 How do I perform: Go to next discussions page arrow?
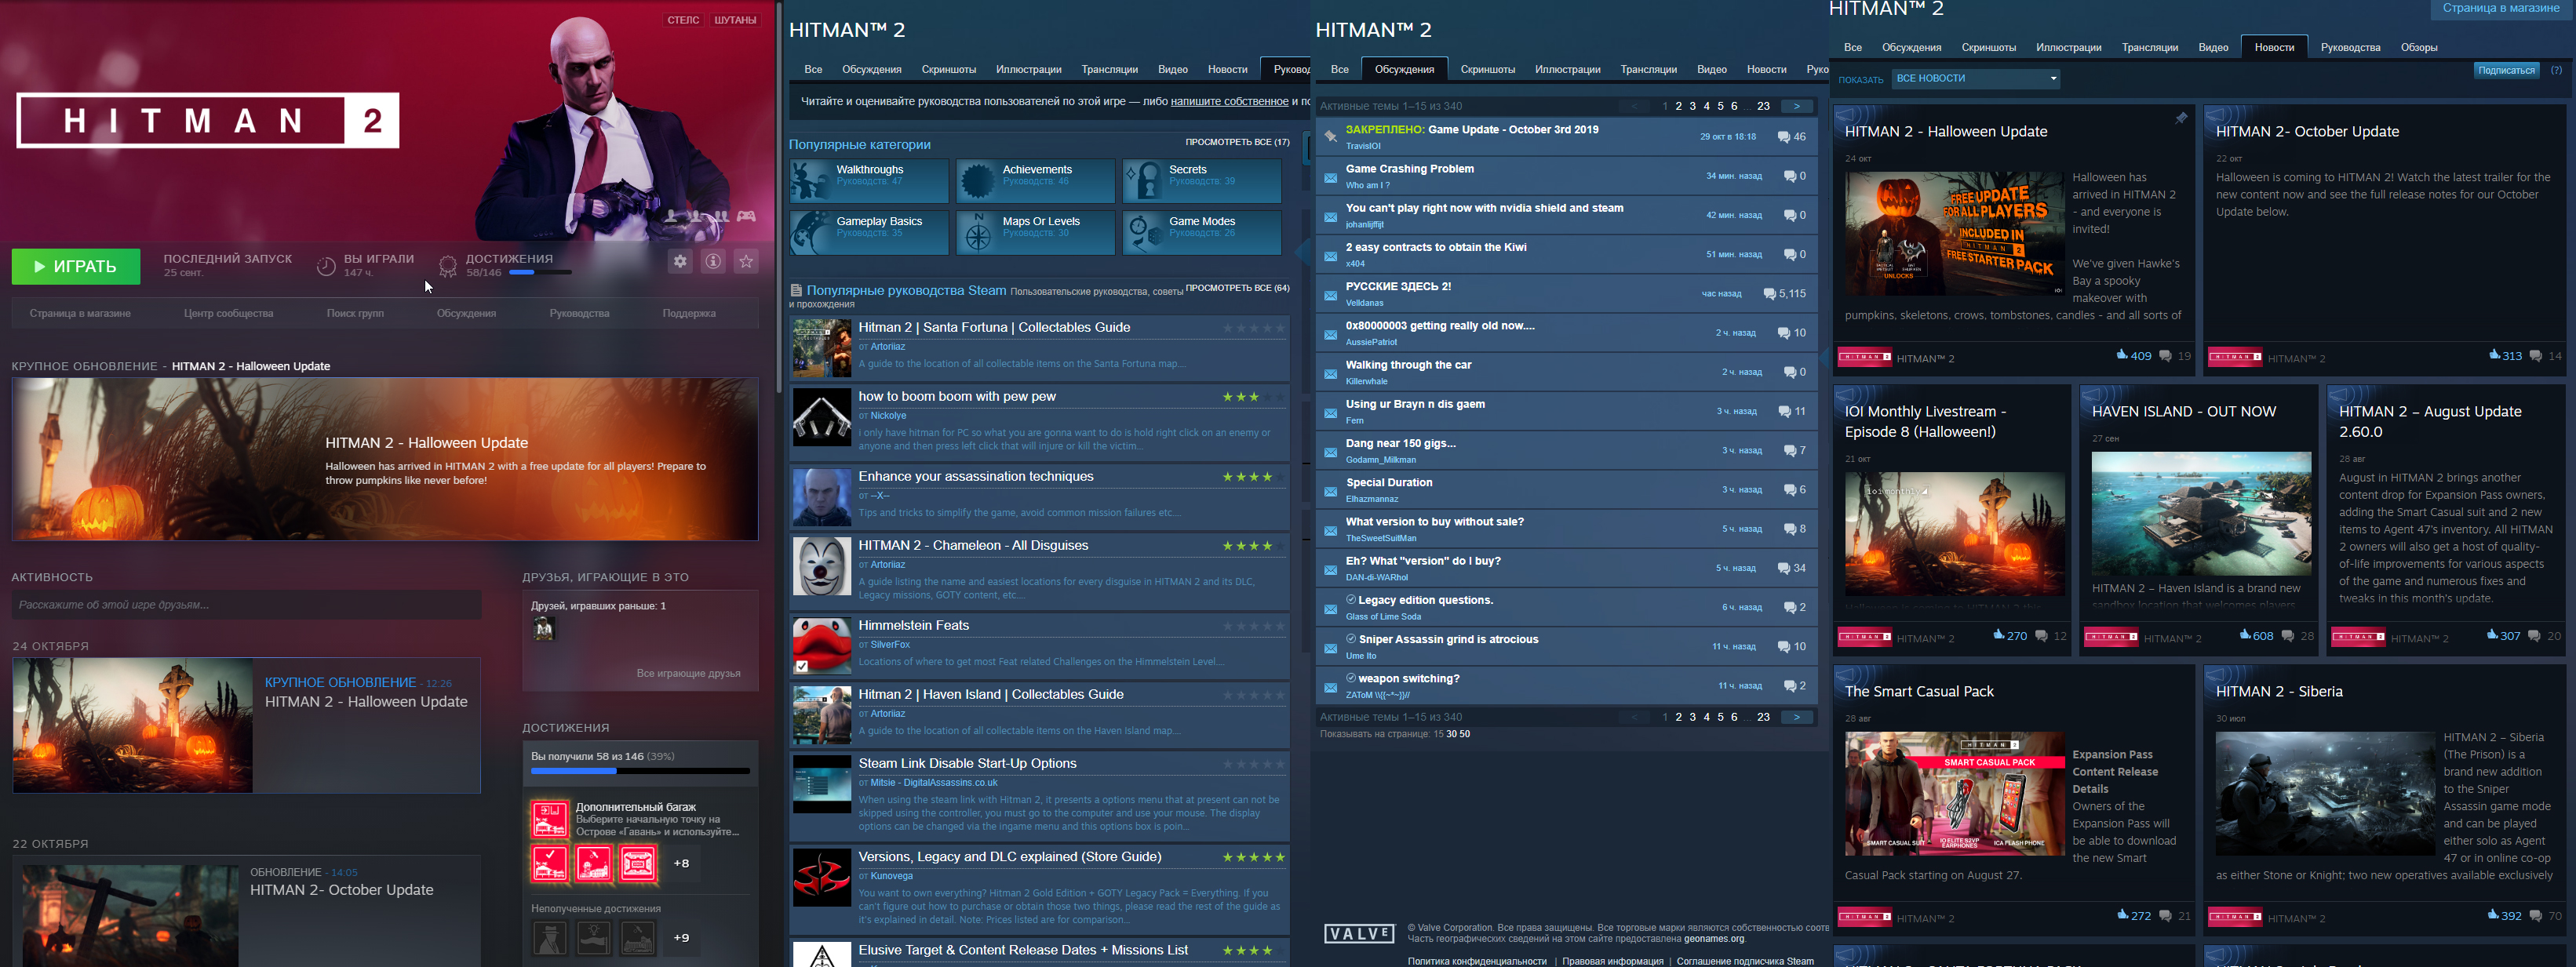tap(1796, 106)
